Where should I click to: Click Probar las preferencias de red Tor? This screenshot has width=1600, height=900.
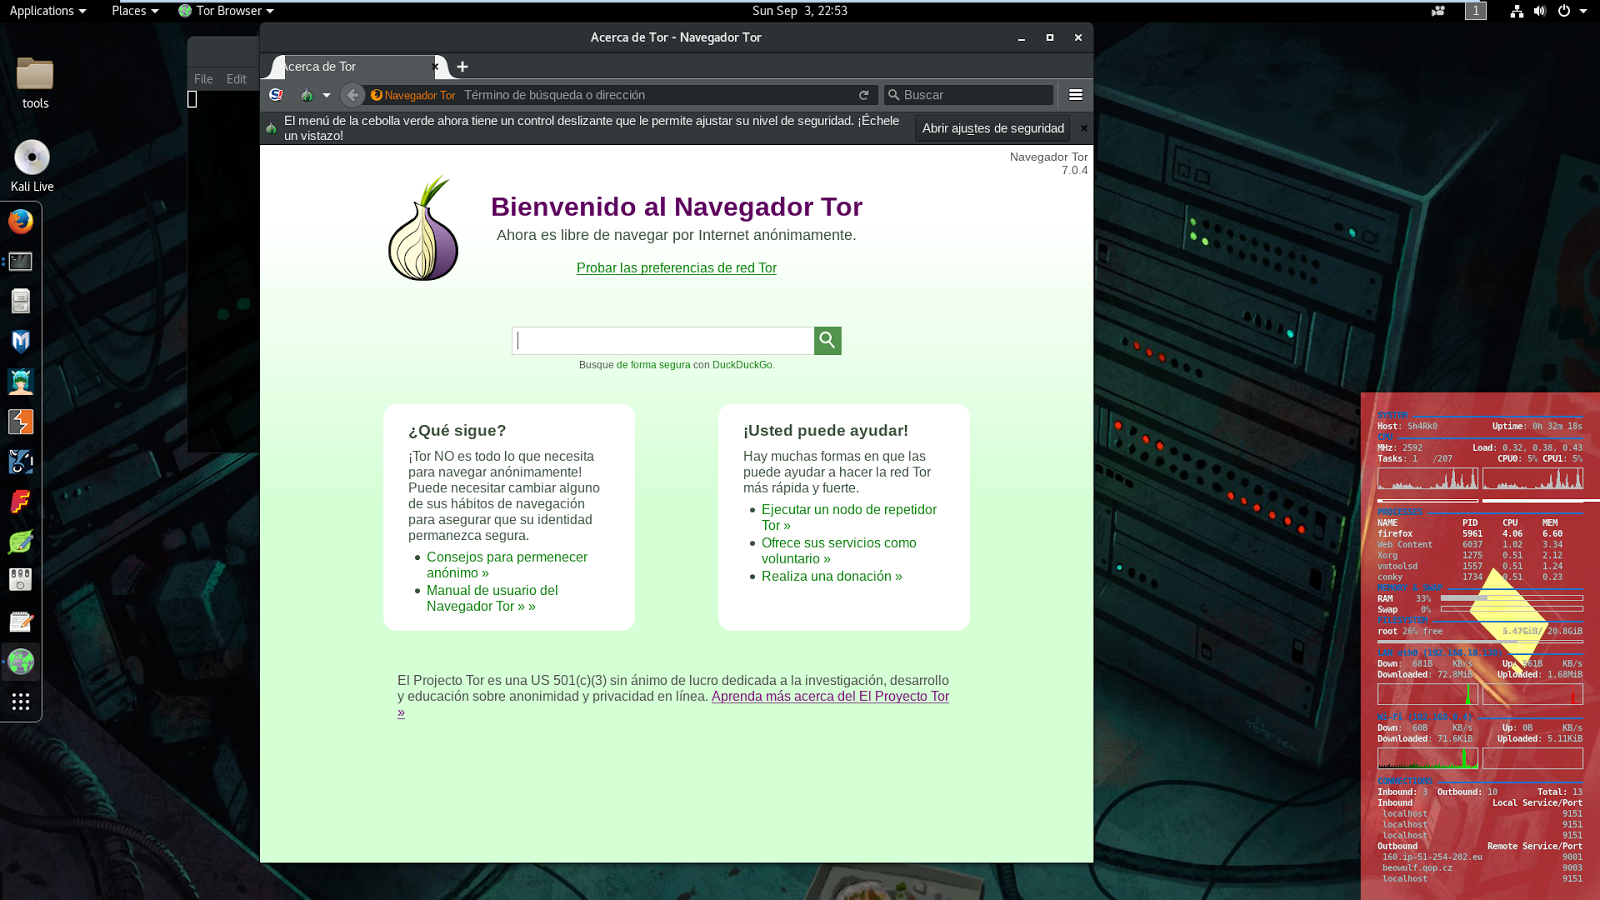676,268
